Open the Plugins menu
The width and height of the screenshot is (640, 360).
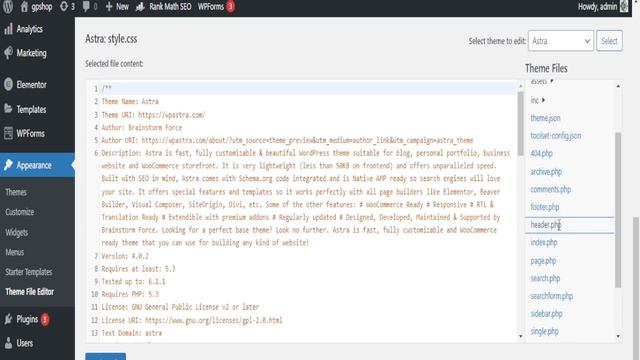27,319
